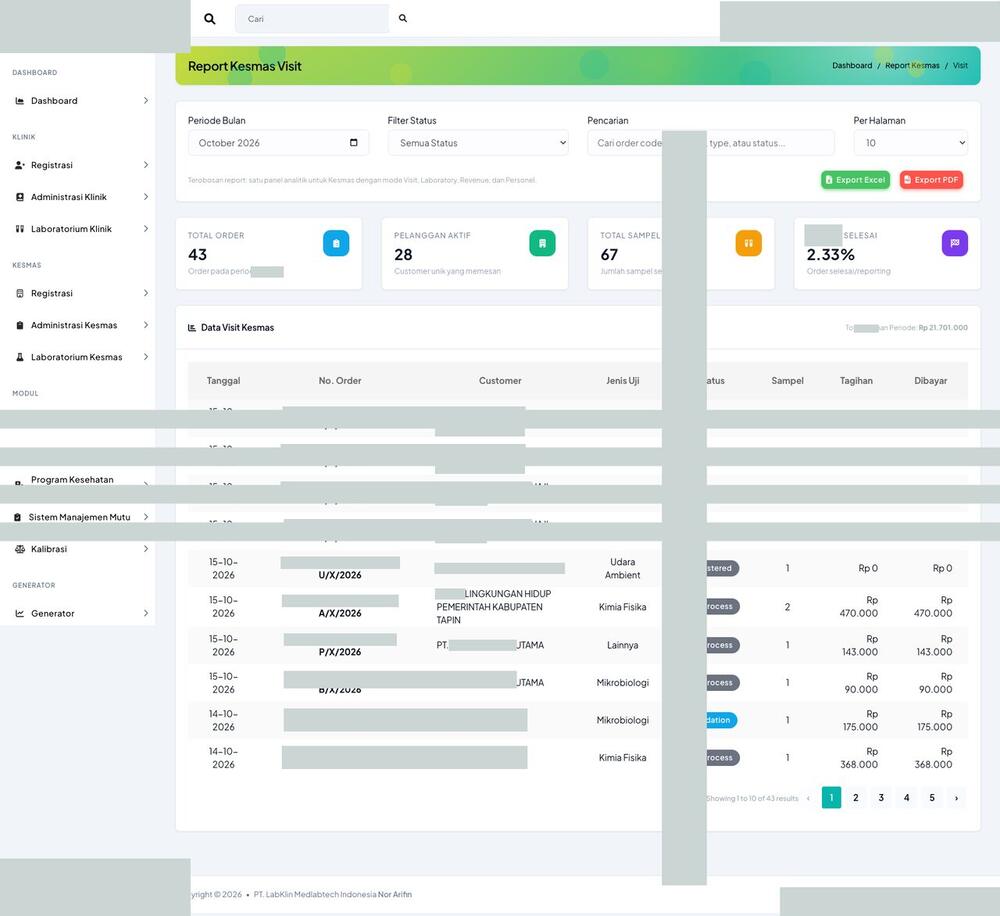Screen dimensions: 1000x916
Task: Click the Customer column header
Action: pyautogui.click(x=500, y=381)
